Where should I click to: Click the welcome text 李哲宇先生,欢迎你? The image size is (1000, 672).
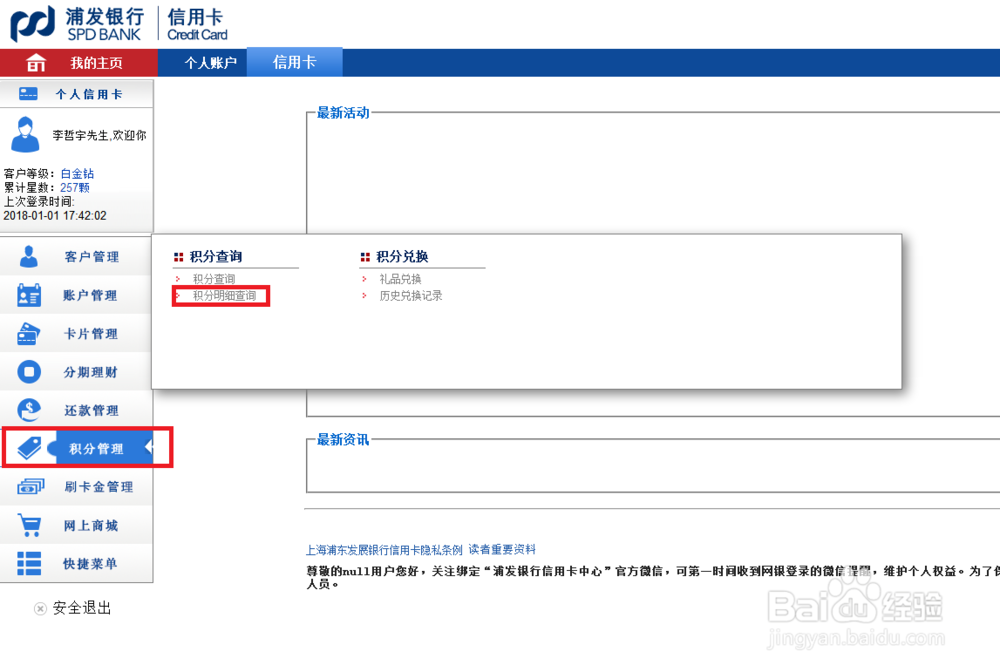99,135
